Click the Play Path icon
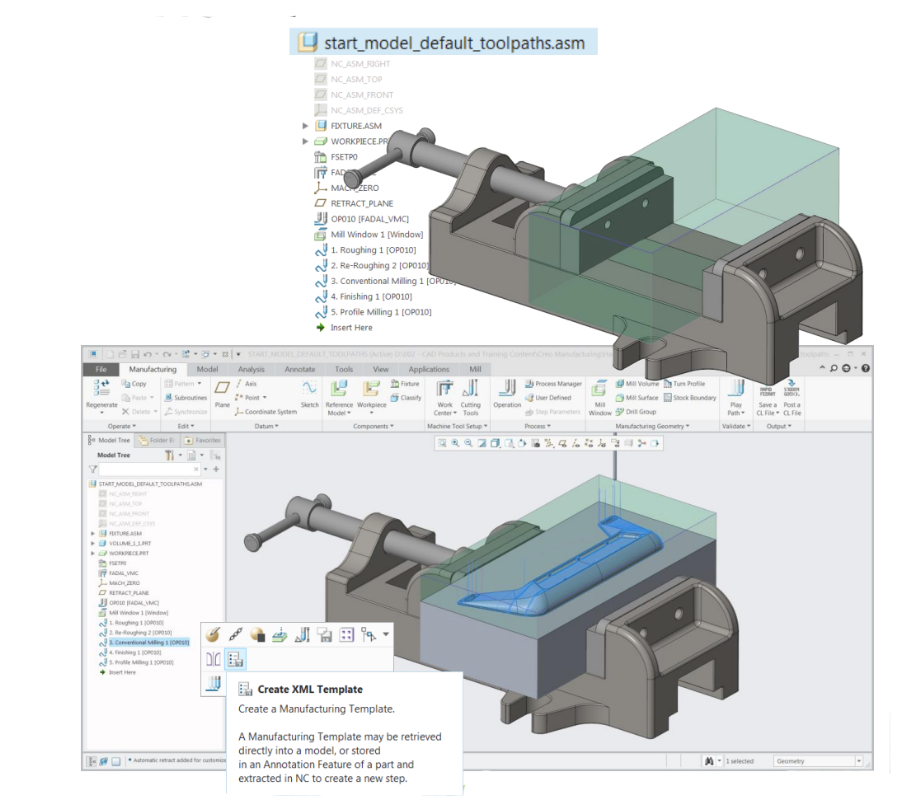900x812 pixels. tap(736, 388)
